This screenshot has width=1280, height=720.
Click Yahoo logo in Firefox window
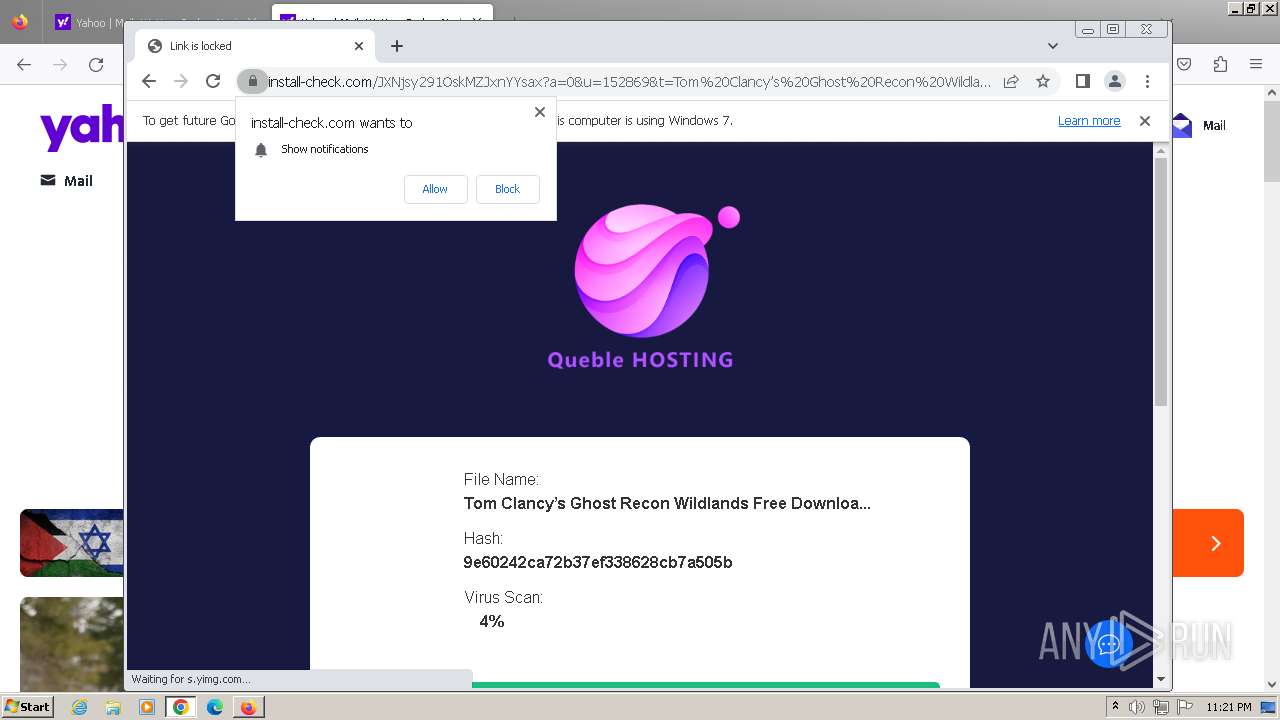(82, 129)
